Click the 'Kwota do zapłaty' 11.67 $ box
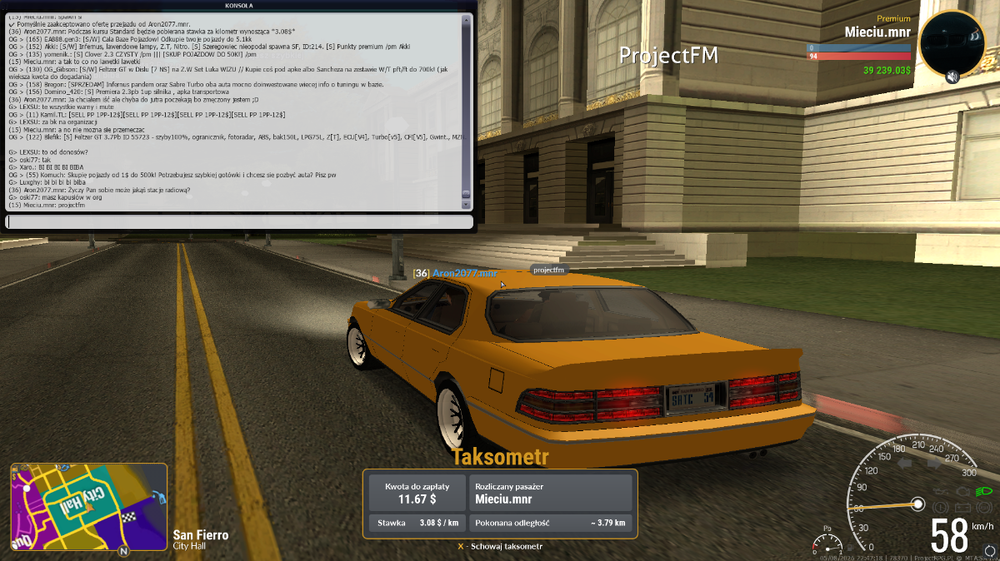 click(417, 493)
